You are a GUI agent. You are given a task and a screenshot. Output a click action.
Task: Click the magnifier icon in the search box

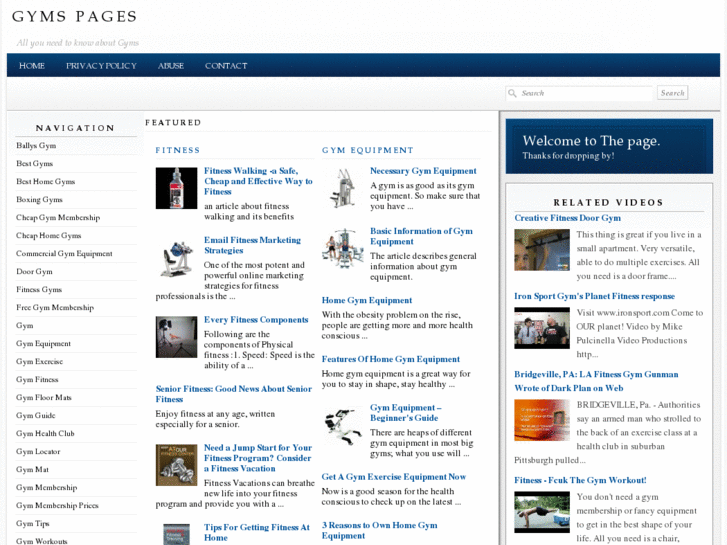point(512,93)
